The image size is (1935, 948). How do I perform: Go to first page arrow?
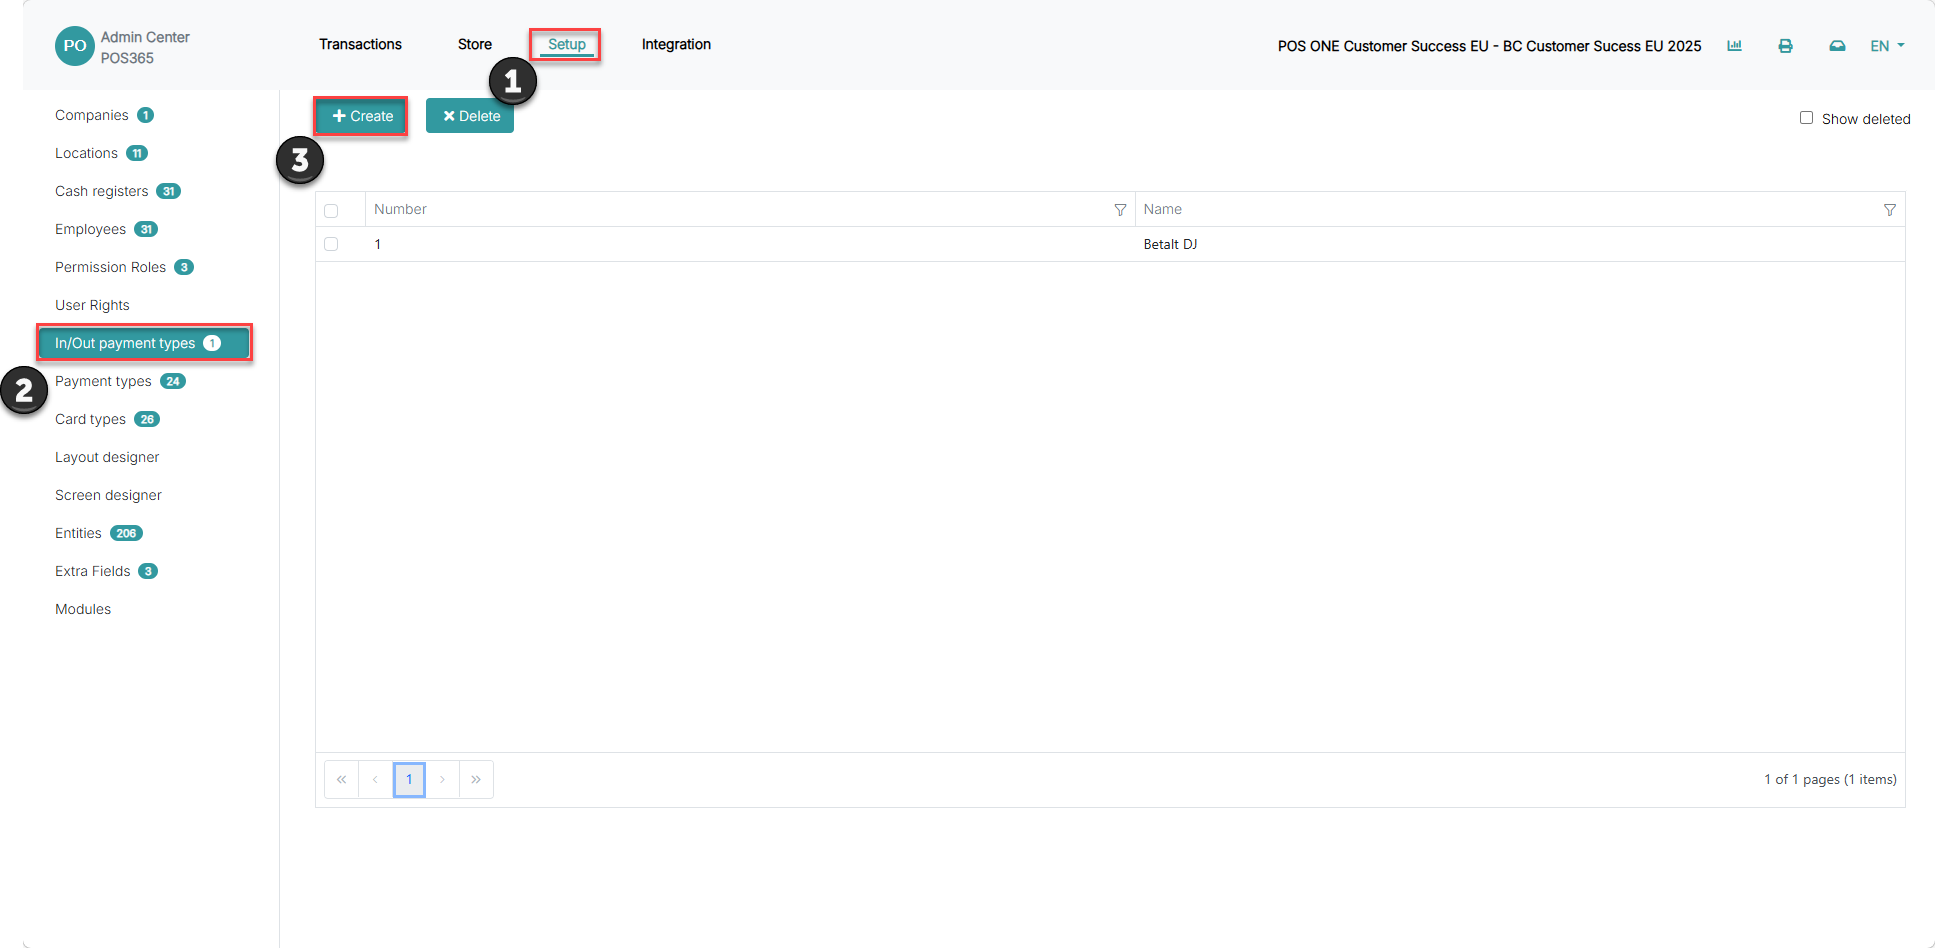coord(341,779)
